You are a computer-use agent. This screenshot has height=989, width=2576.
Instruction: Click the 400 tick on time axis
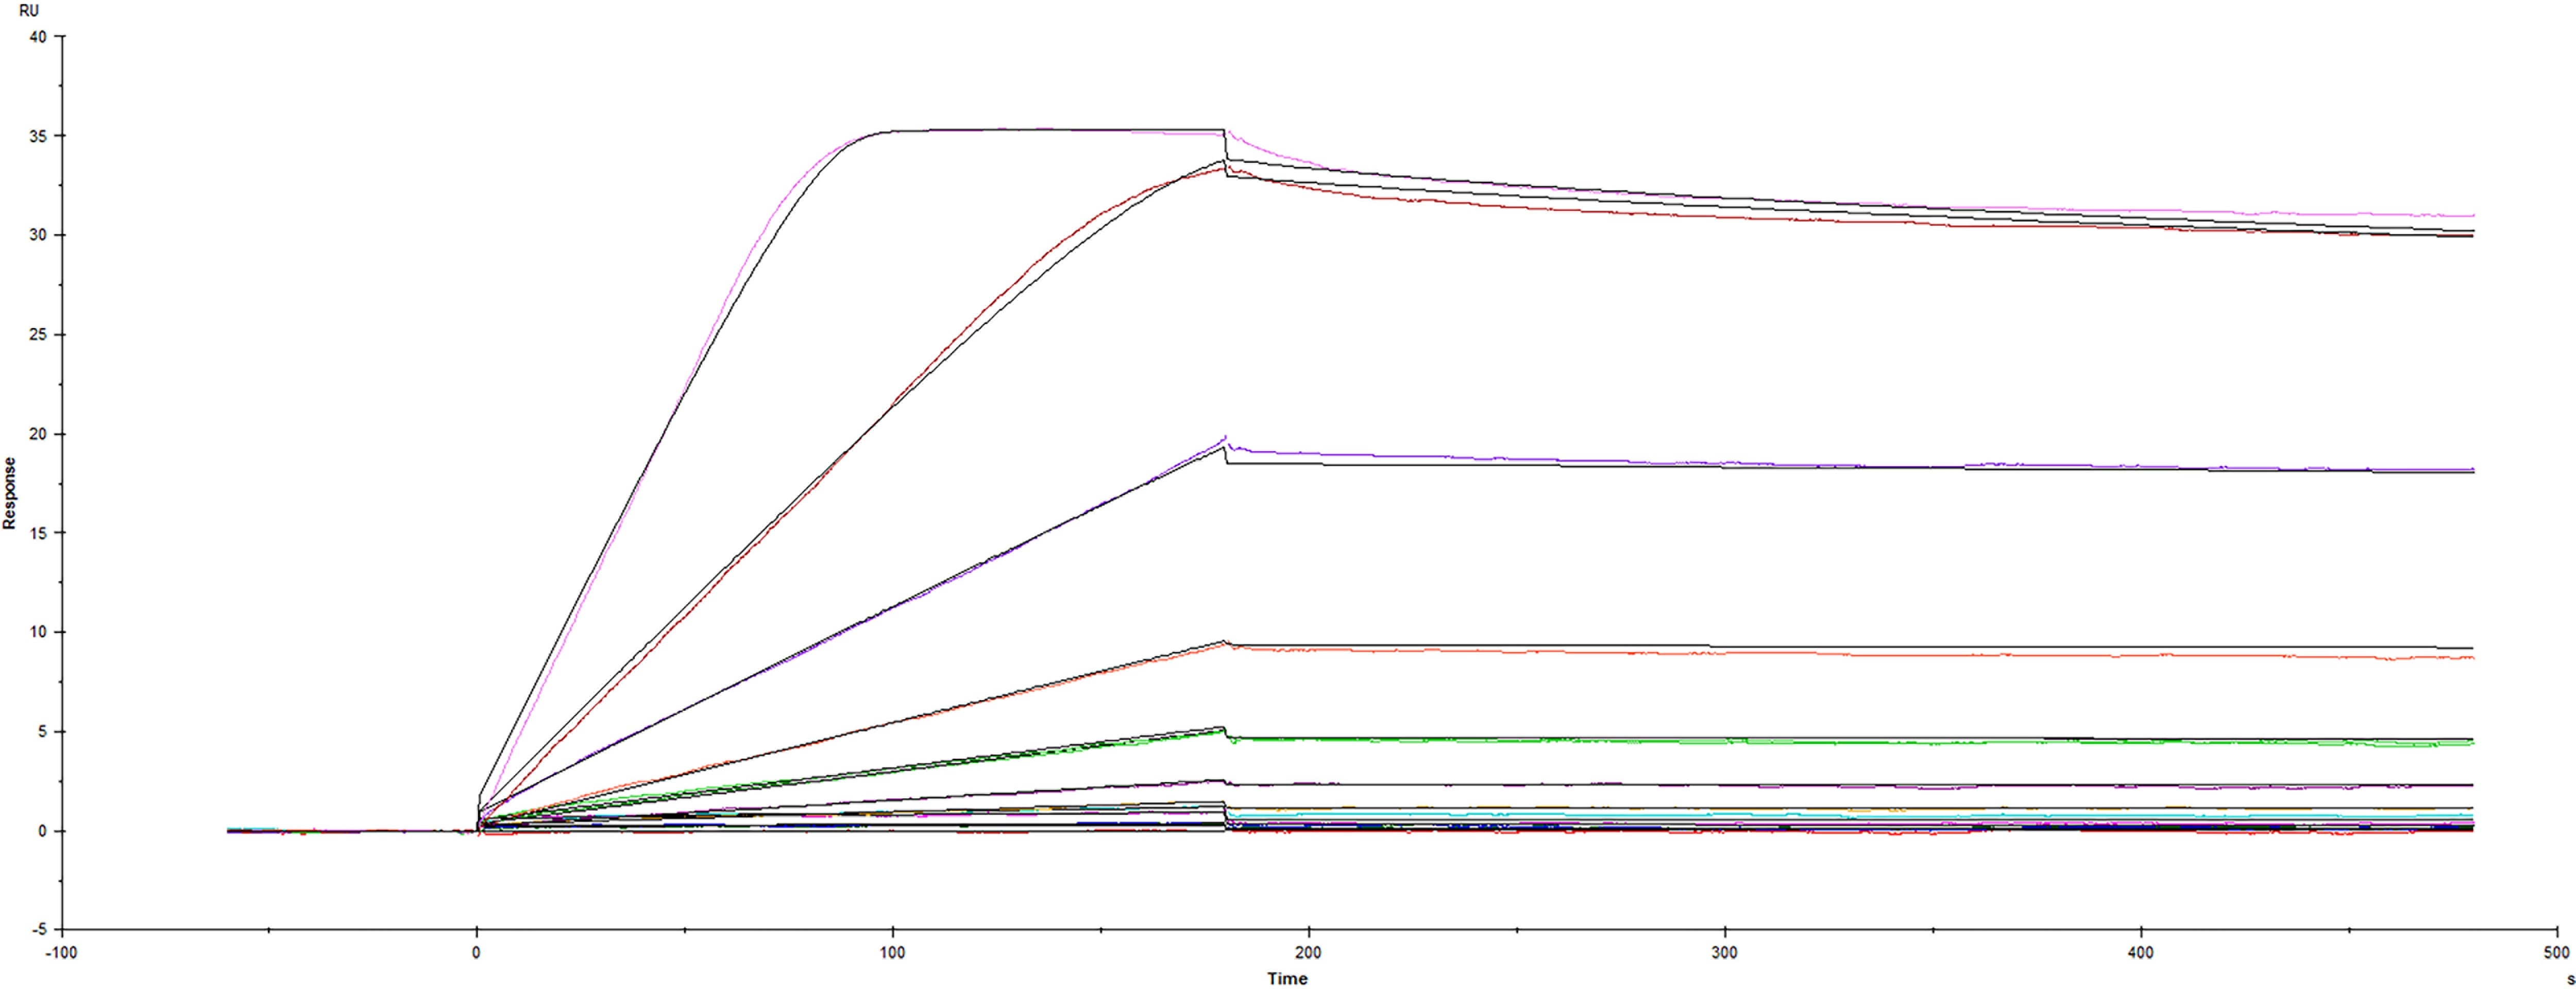click(2140, 953)
